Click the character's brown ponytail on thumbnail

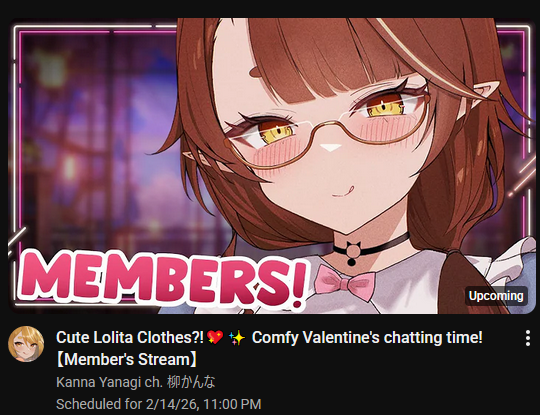pyautogui.click(x=468, y=279)
